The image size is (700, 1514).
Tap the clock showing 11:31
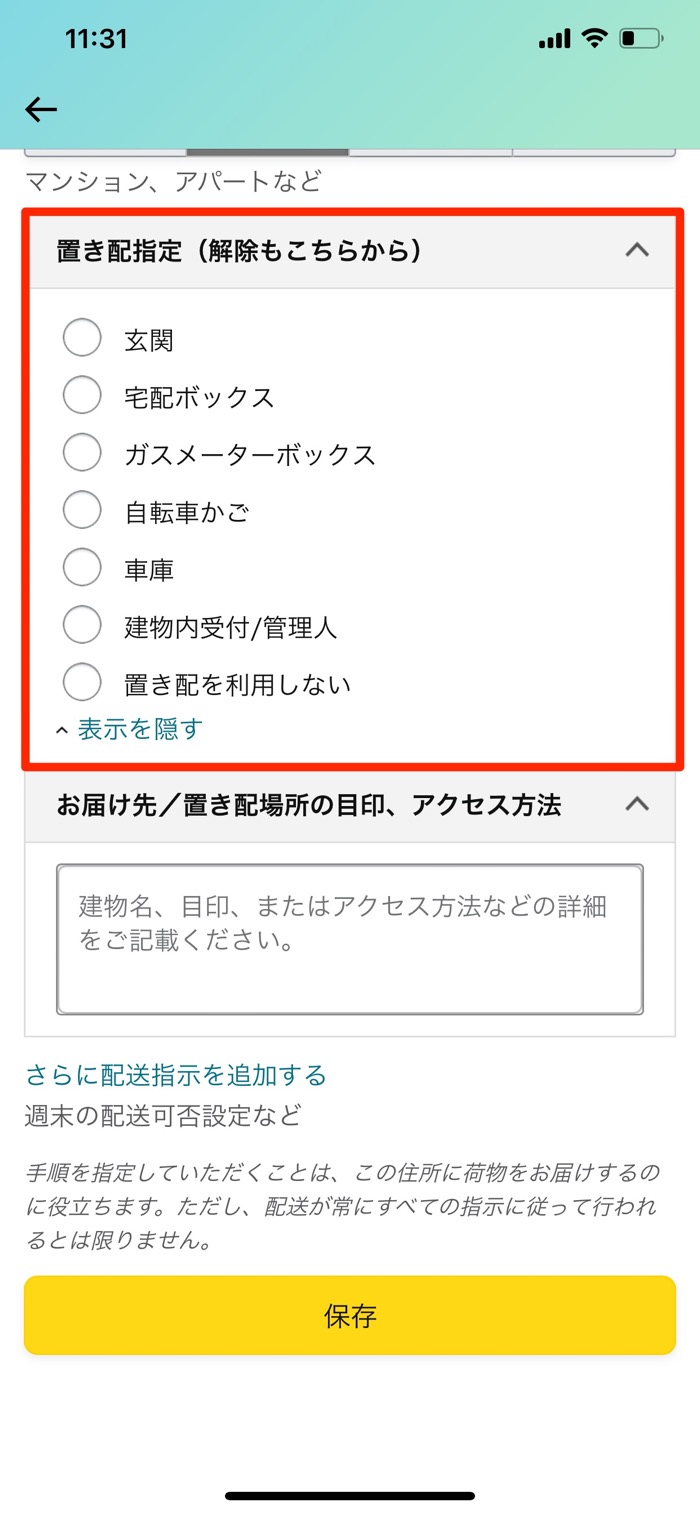97,38
